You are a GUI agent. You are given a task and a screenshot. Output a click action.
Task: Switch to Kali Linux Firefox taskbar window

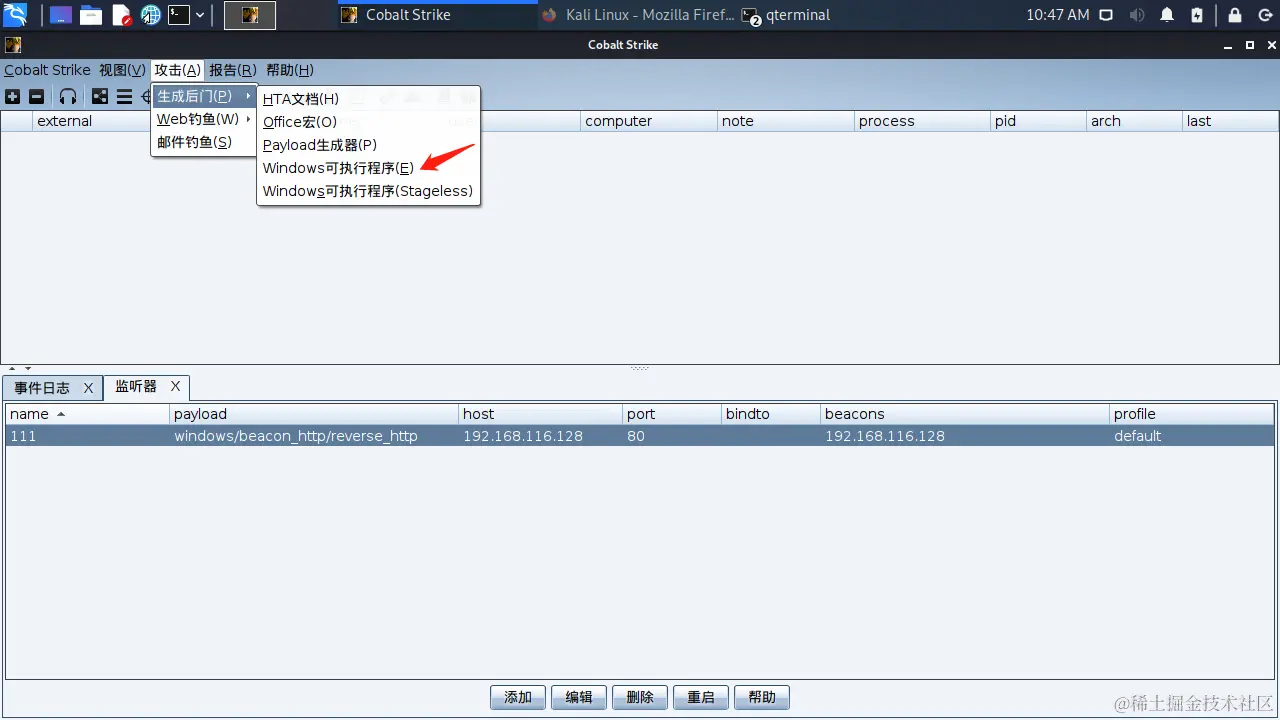coord(637,15)
